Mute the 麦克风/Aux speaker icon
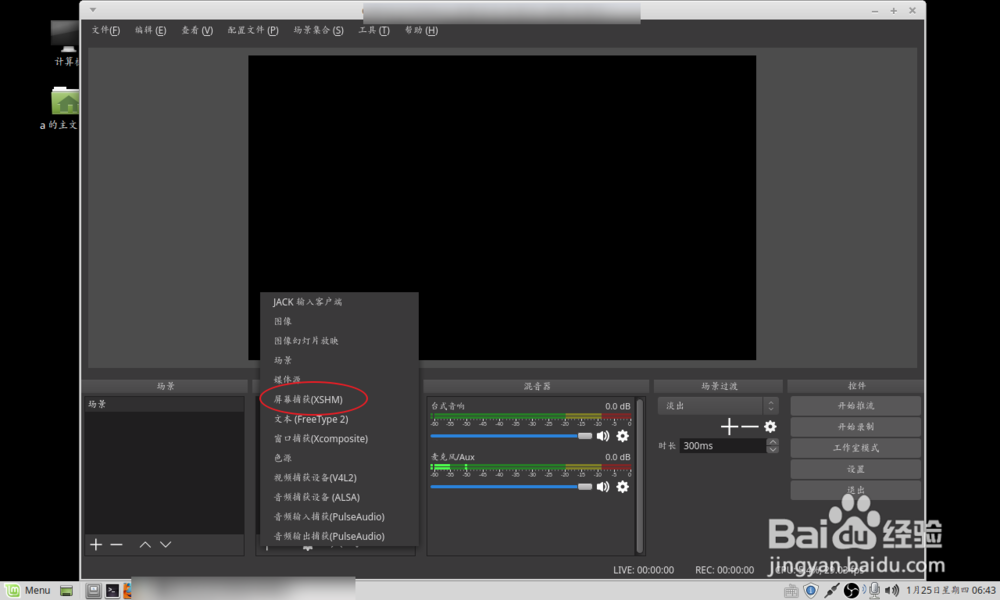The height and width of the screenshot is (600, 1000). (x=605, y=487)
